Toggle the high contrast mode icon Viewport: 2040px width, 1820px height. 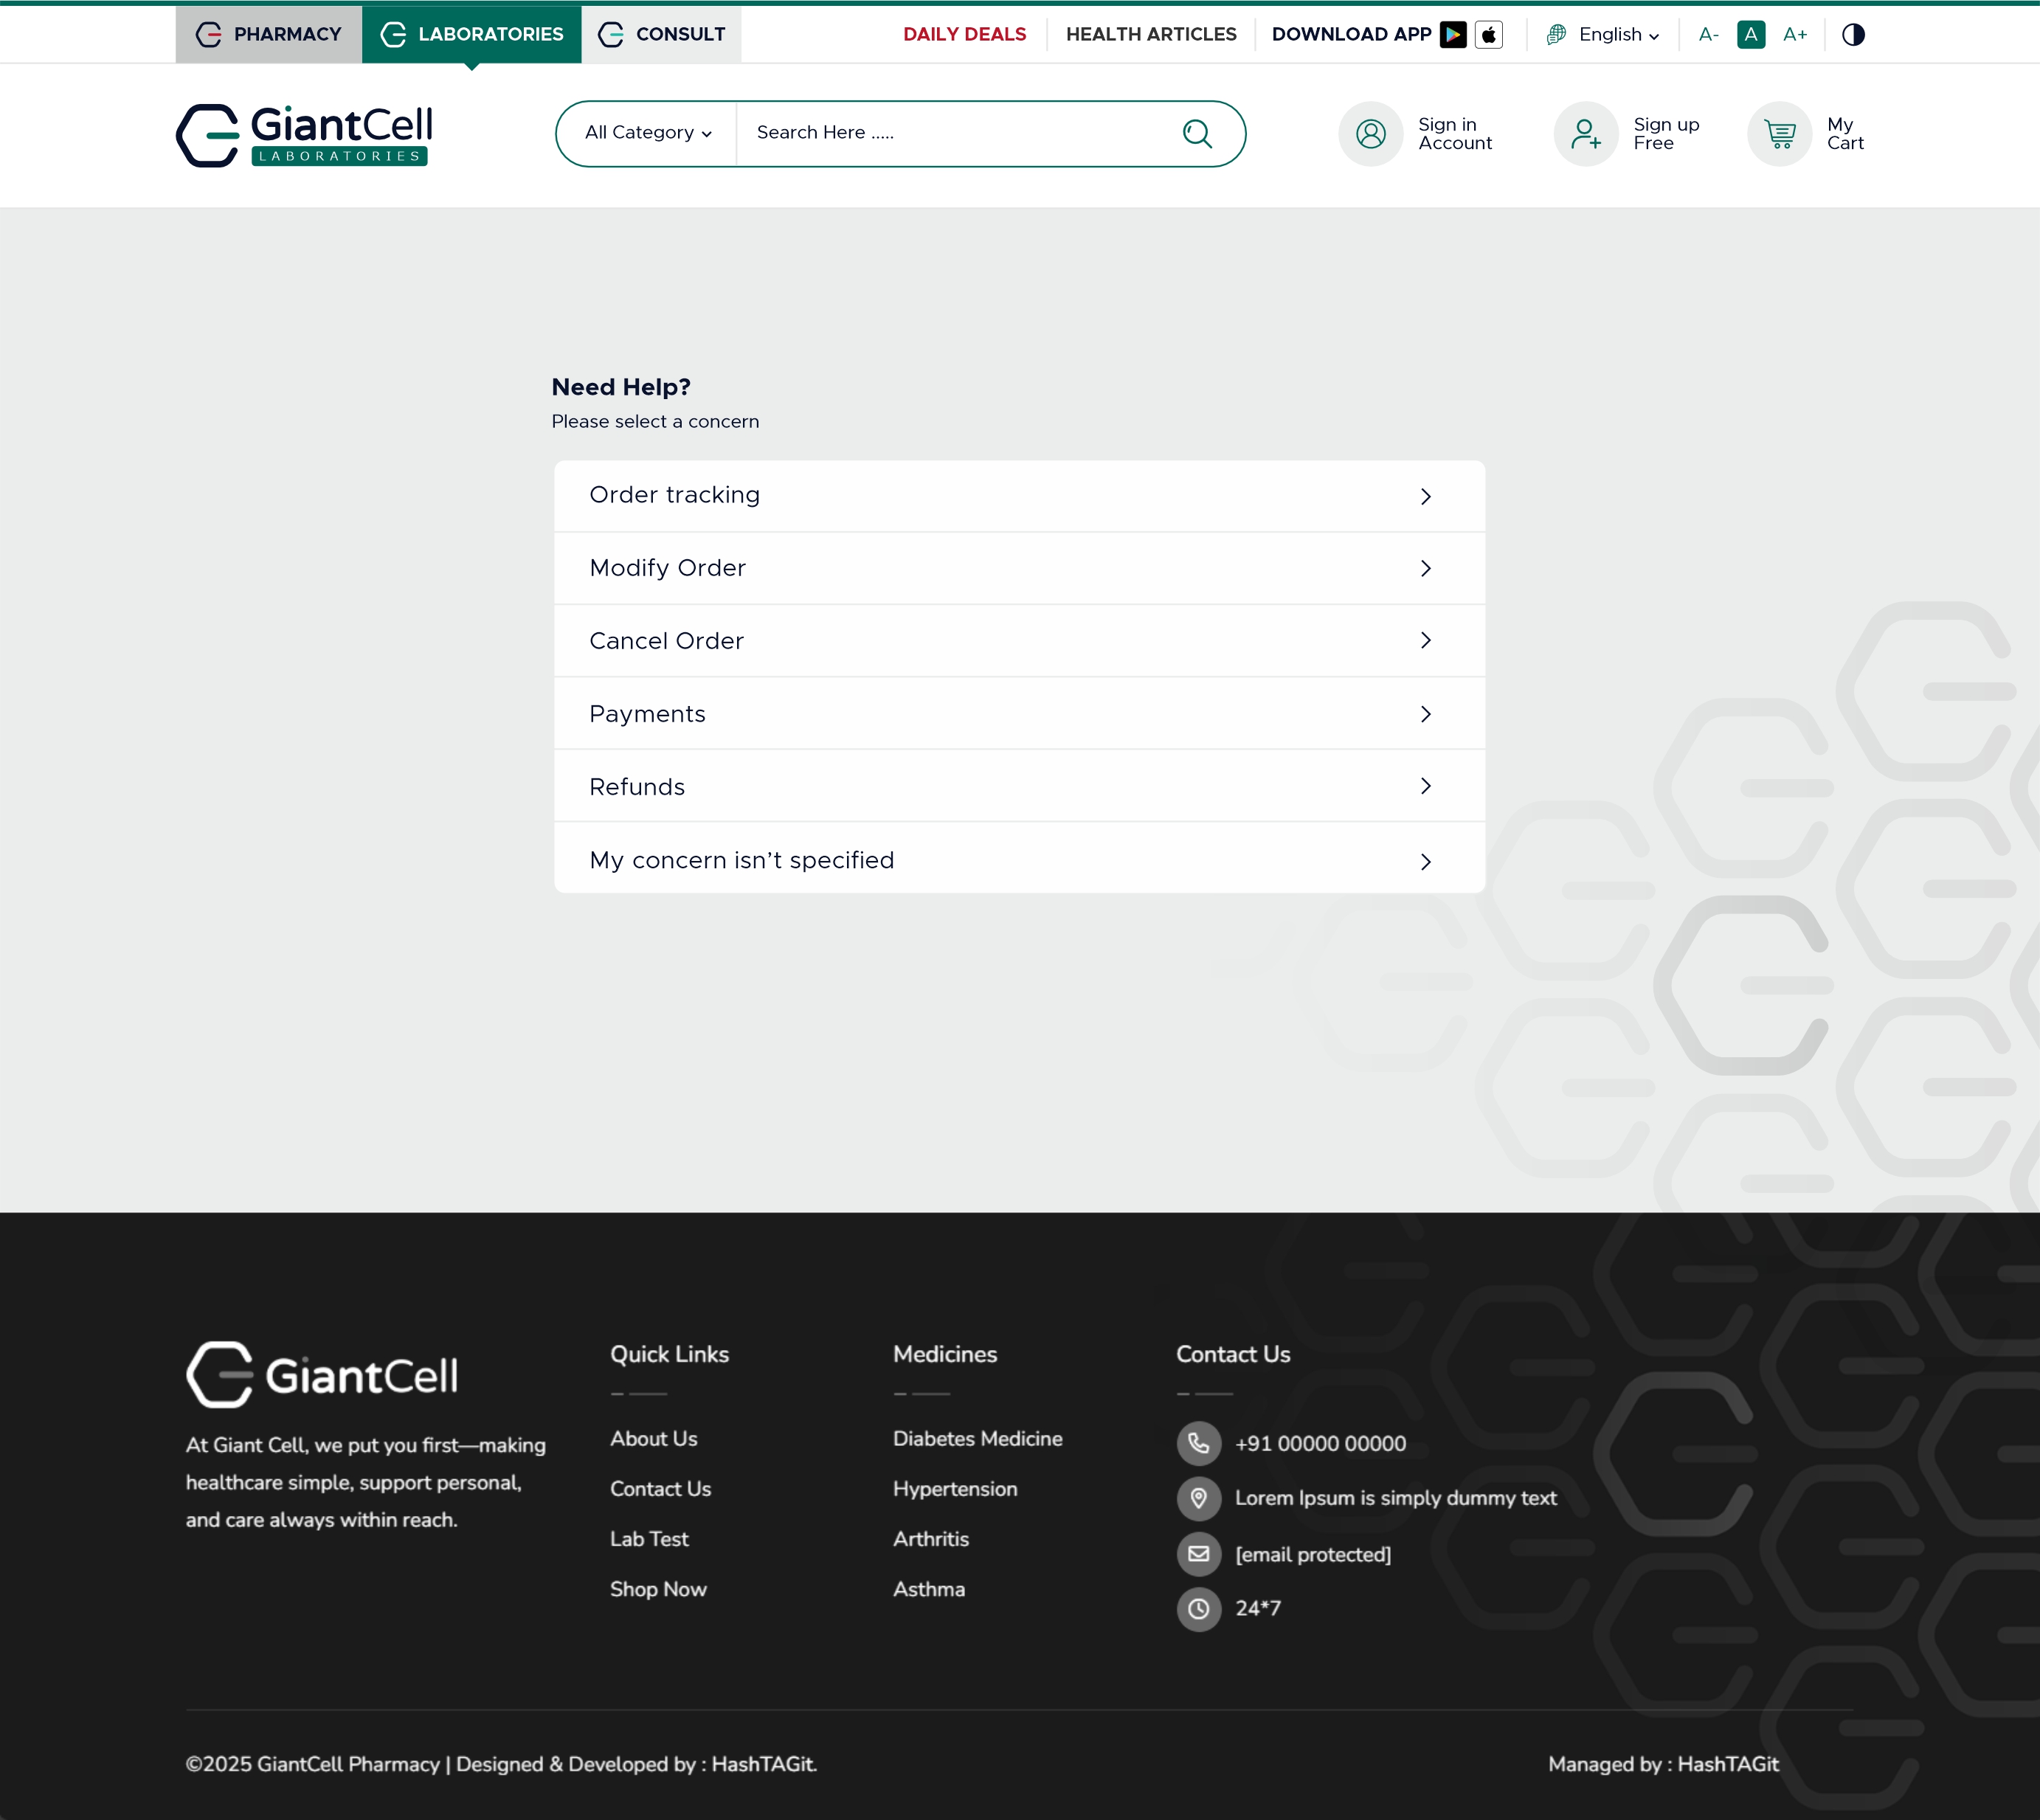[x=1853, y=35]
